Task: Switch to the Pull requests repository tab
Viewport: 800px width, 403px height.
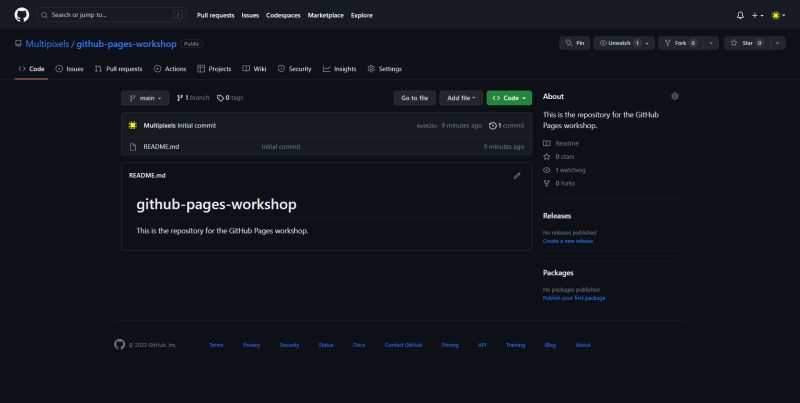Action: coord(118,69)
